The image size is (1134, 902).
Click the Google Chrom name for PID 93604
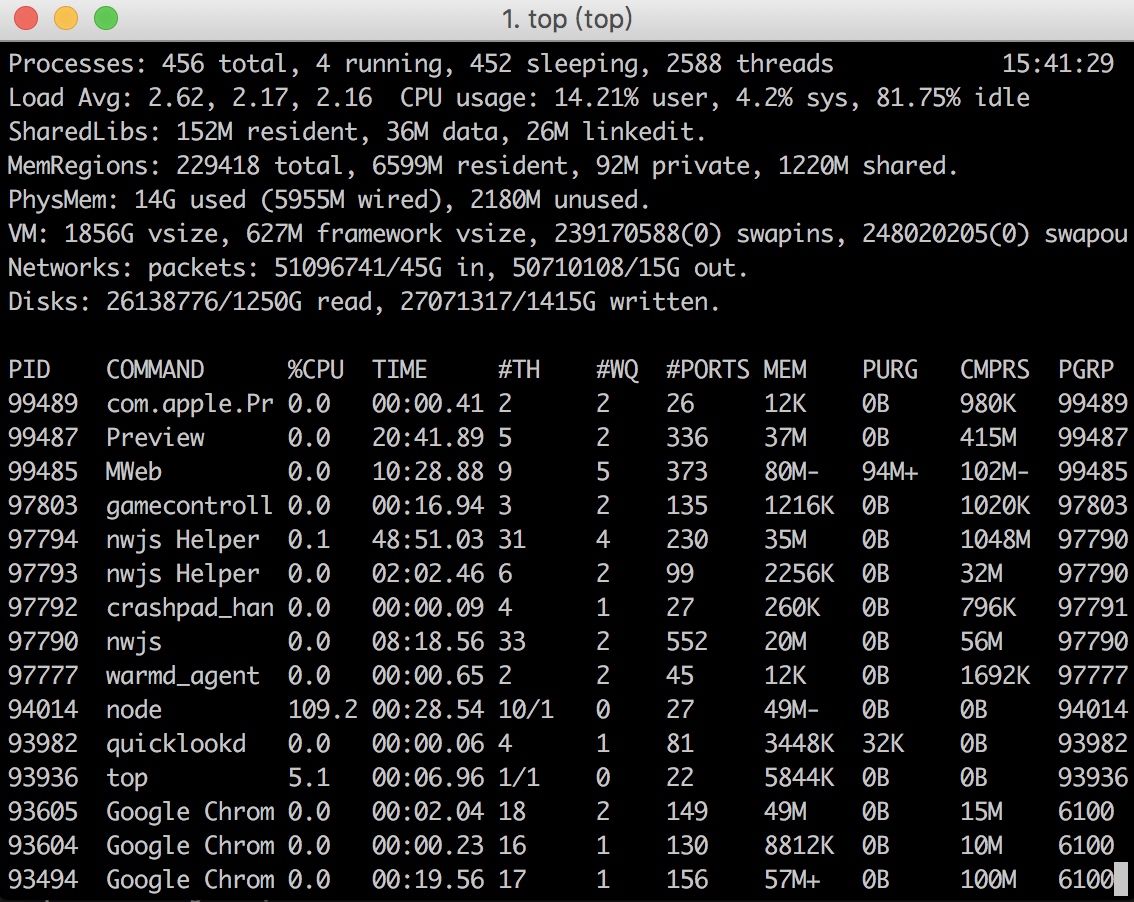pos(190,846)
